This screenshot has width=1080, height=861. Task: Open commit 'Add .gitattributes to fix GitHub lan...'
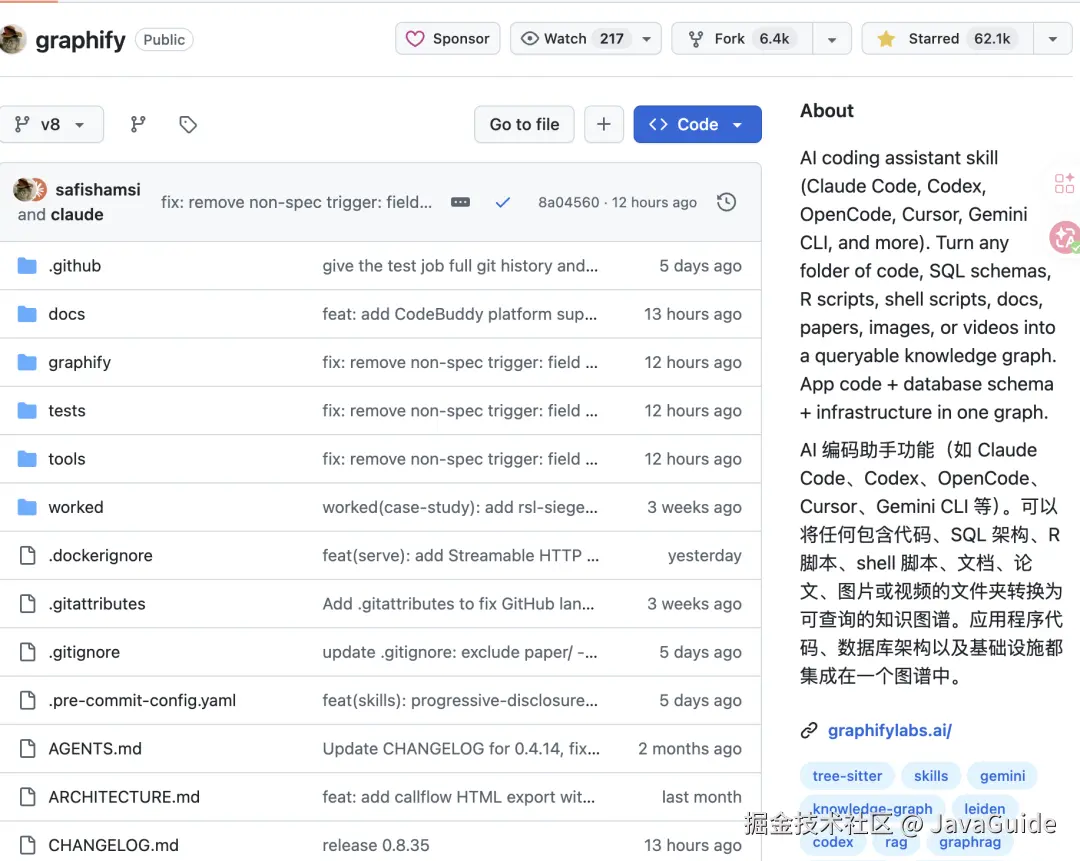tap(458, 603)
